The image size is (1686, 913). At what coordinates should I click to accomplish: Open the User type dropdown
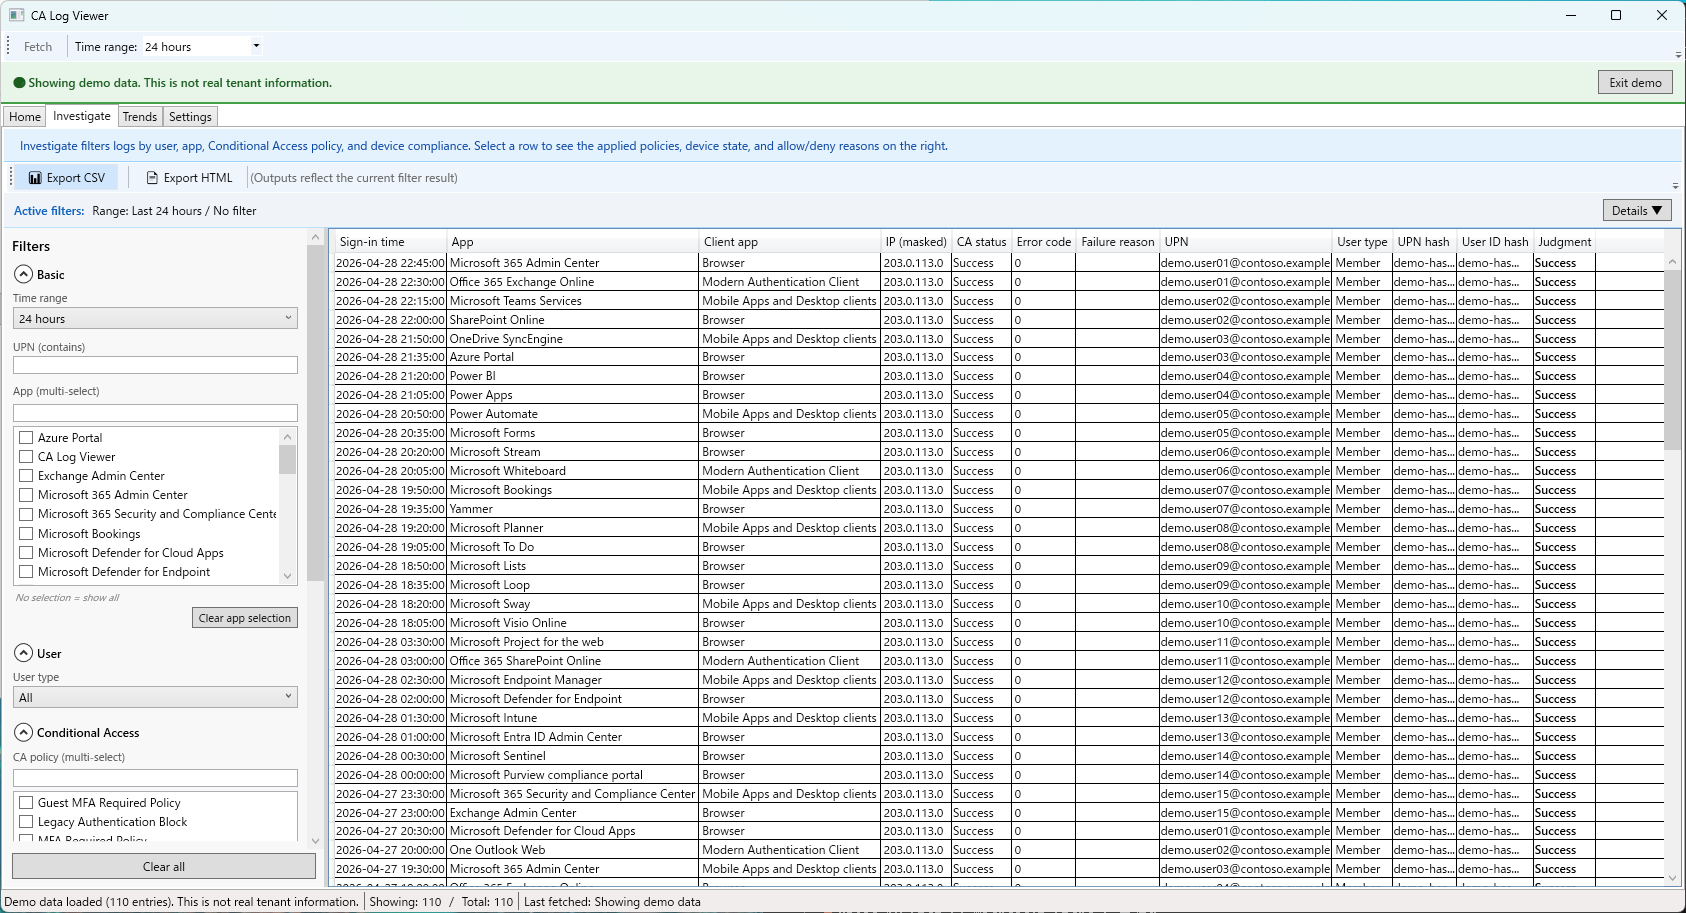(155, 697)
